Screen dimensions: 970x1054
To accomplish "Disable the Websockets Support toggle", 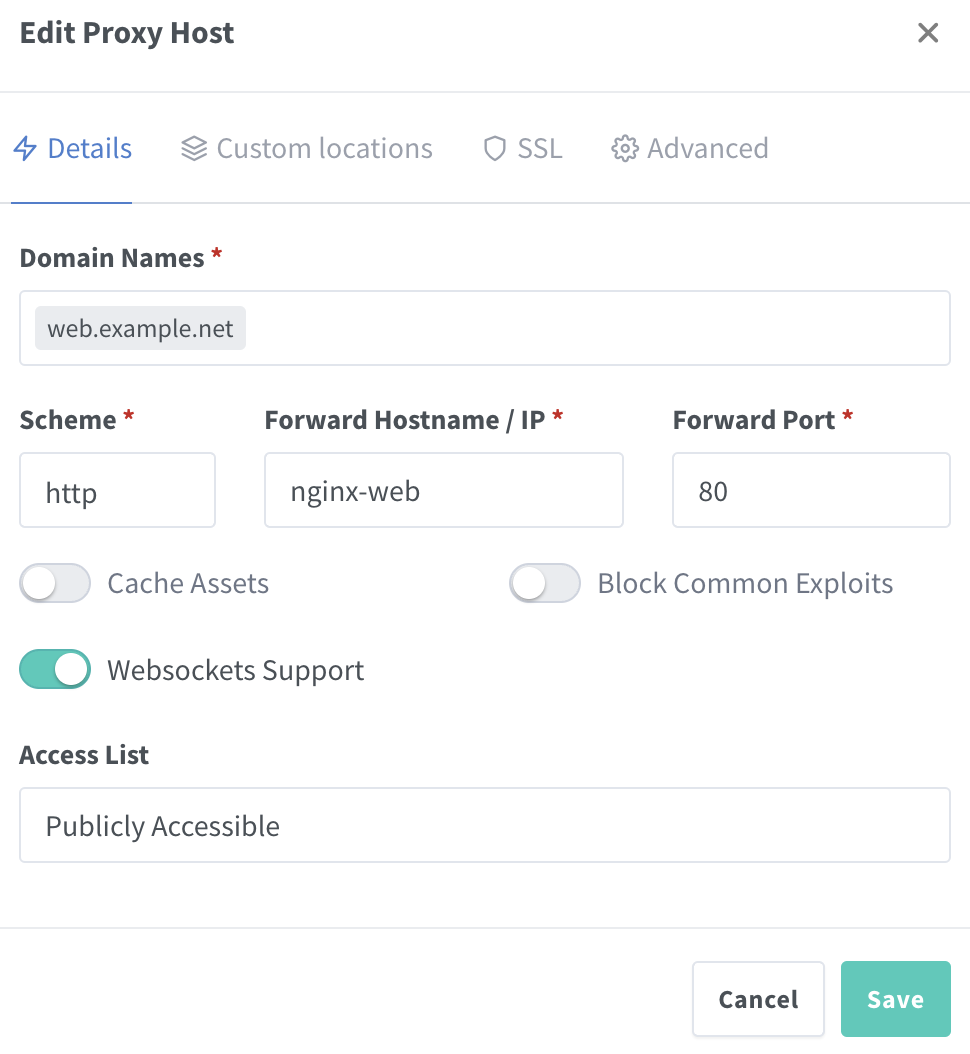I will click(55, 669).
